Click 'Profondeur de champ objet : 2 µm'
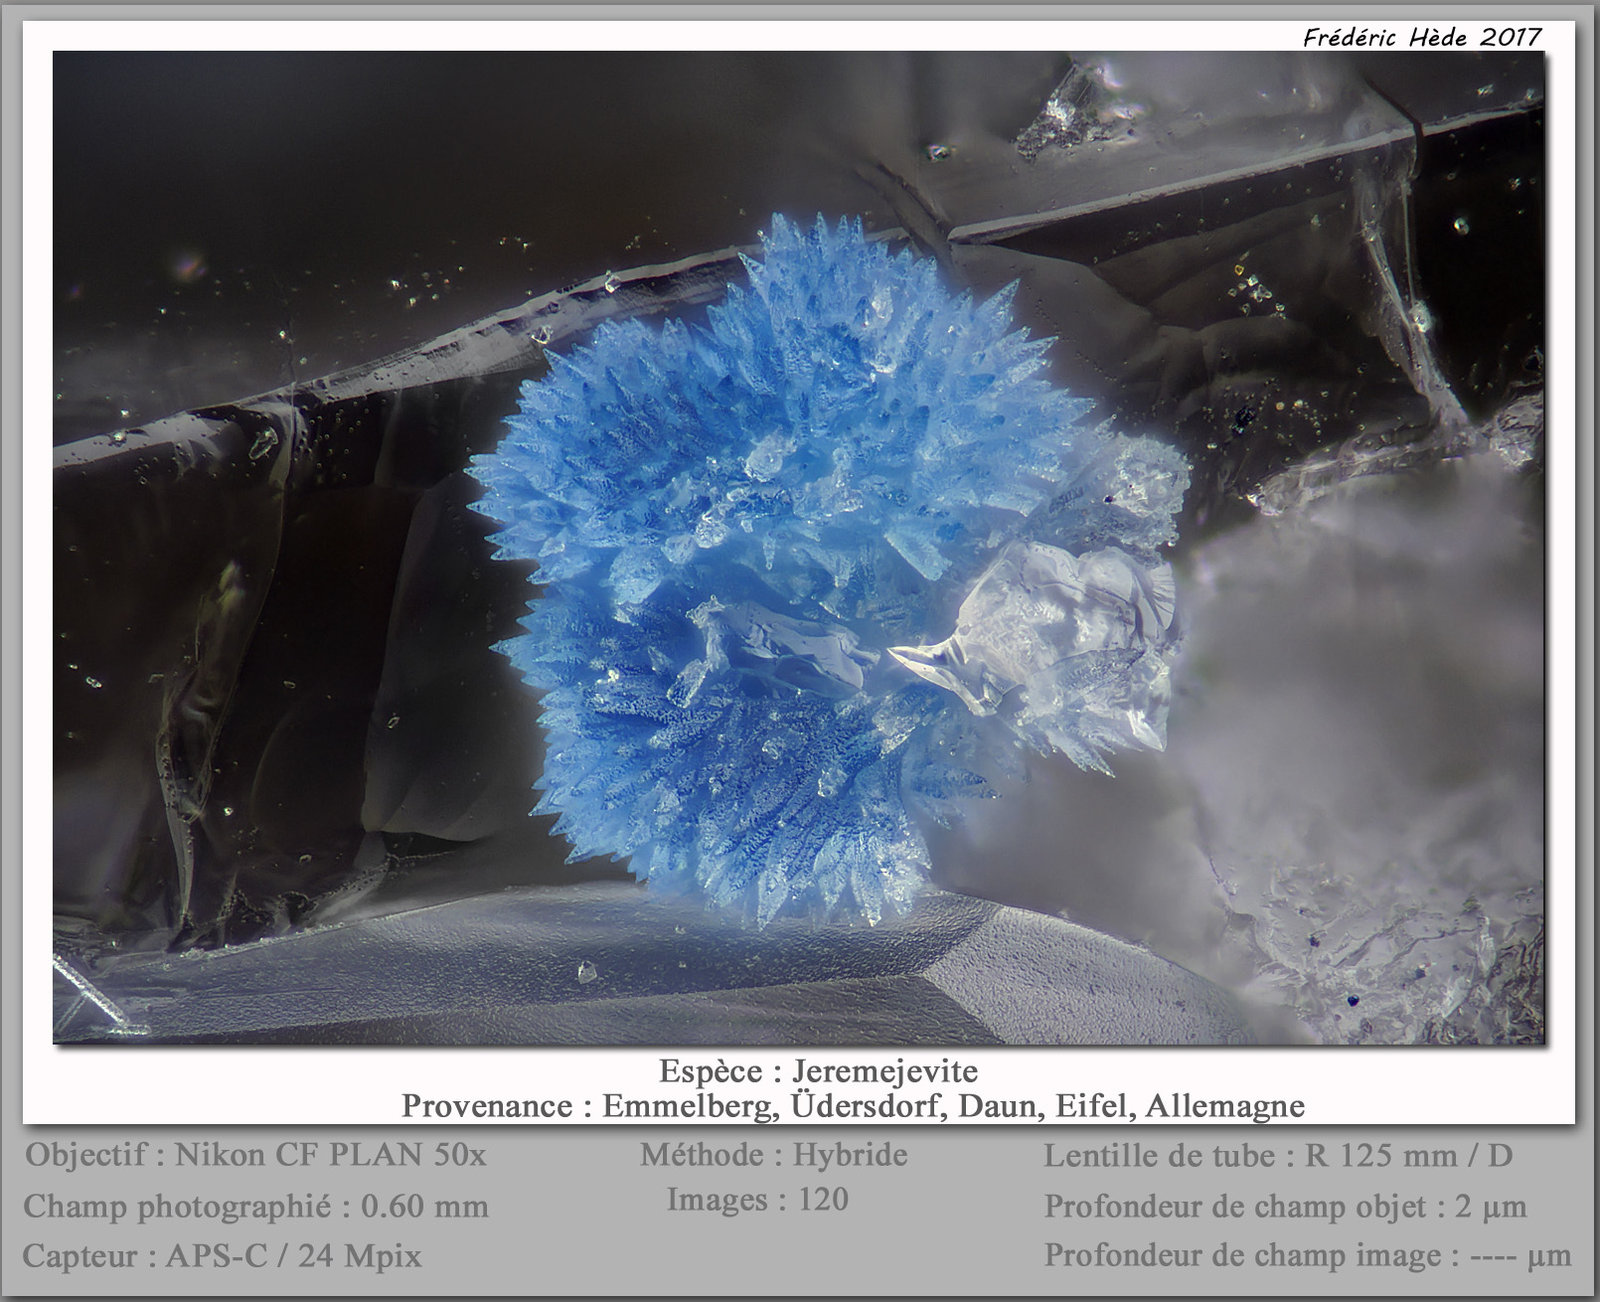 (1285, 1206)
